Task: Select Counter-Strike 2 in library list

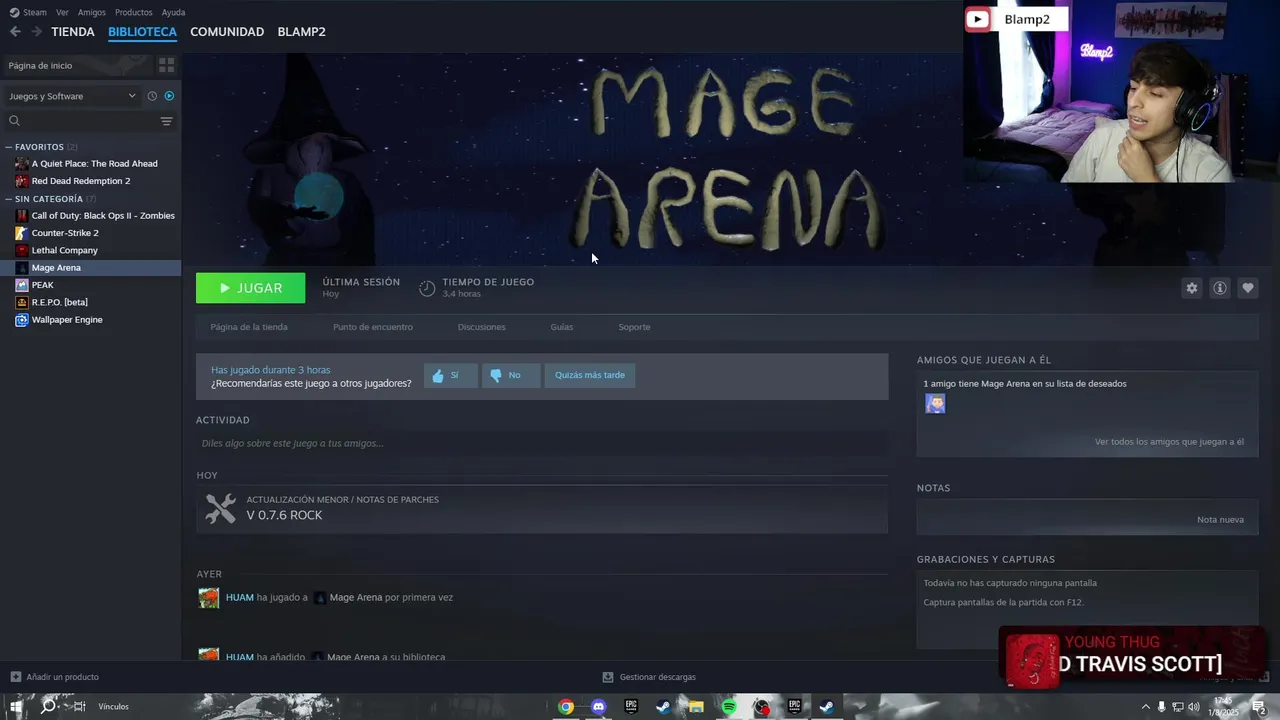Action: pos(65,233)
